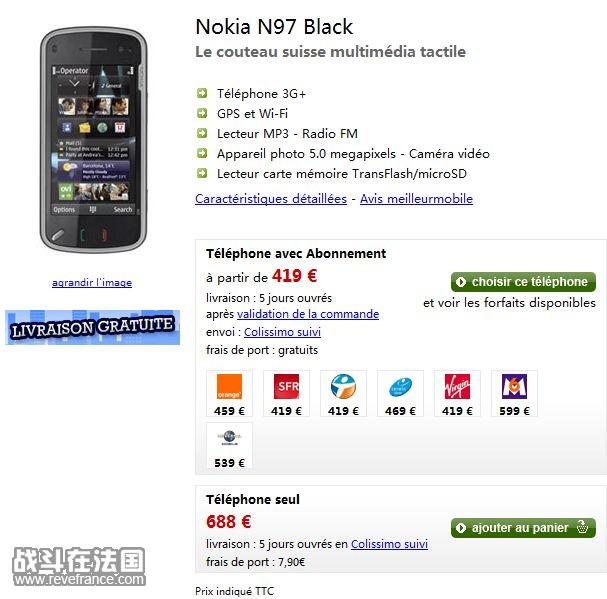The image size is (607, 599).
Task: Click the green arrow beside GPS et Wi-Fi
Action: (x=202, y=113)
